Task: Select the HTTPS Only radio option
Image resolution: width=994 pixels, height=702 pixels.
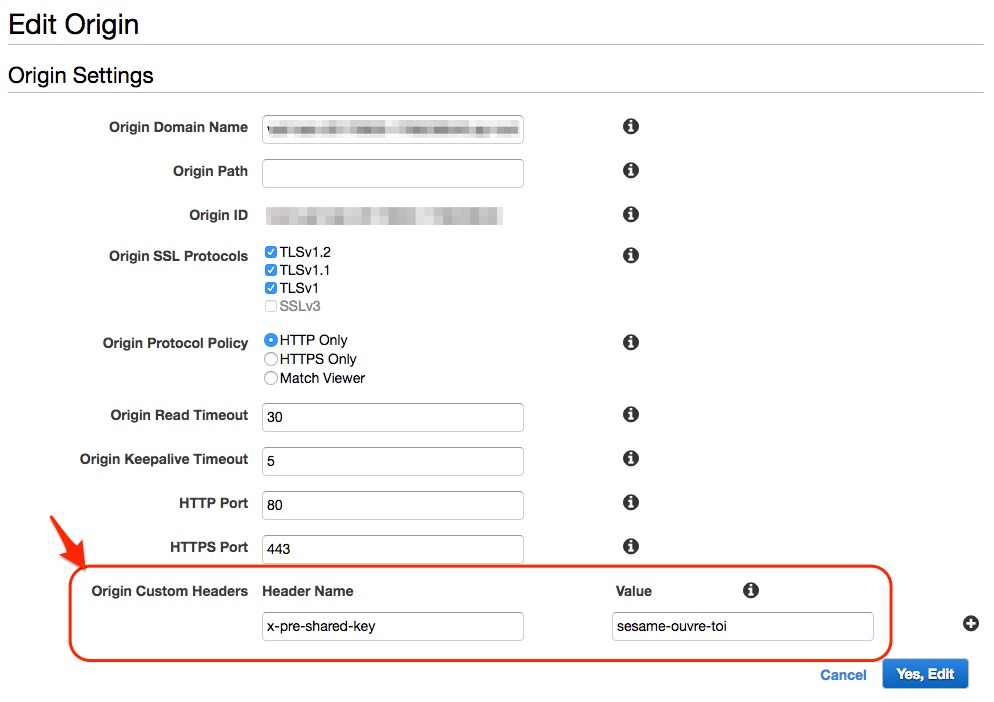Action: (271, 359)
